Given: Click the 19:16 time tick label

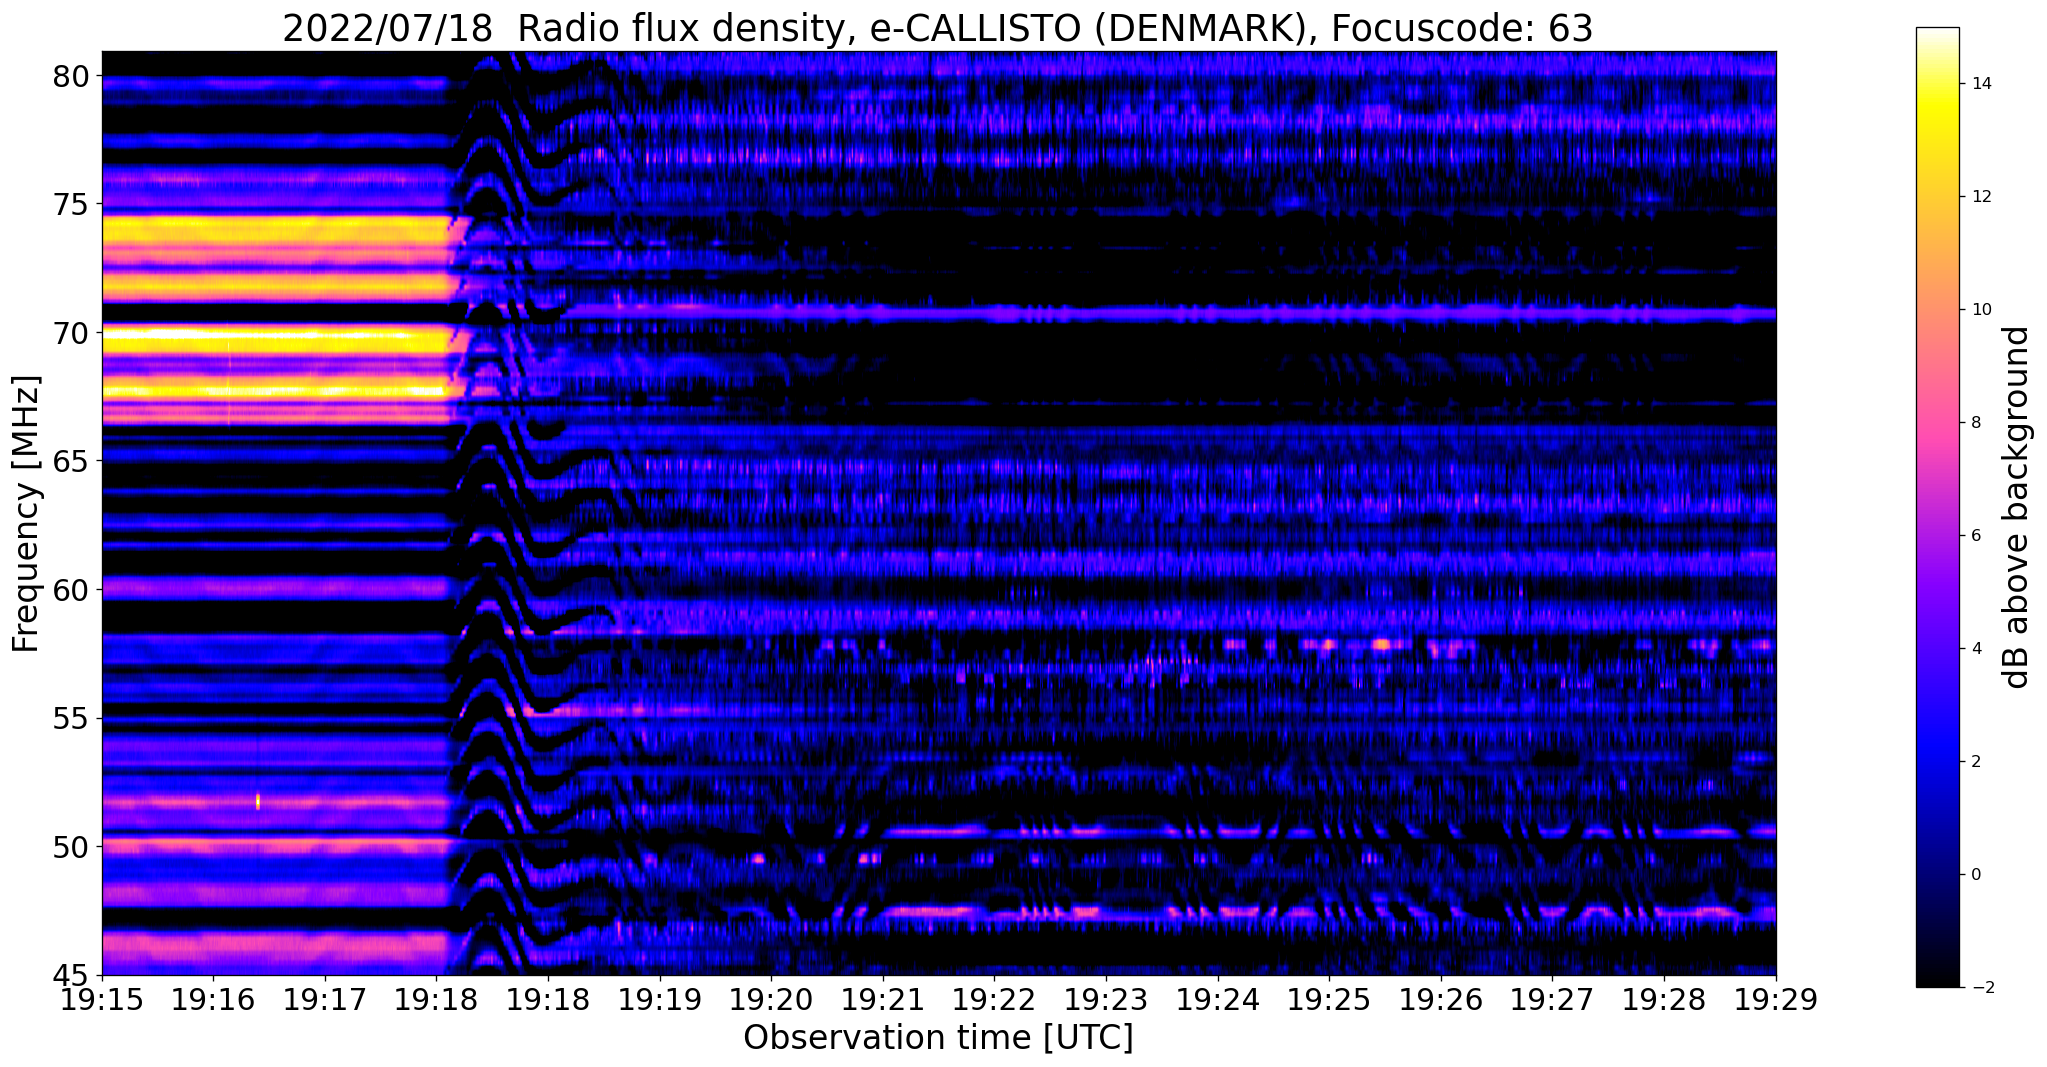Looking at the screenshot, I should [213, 1000].
